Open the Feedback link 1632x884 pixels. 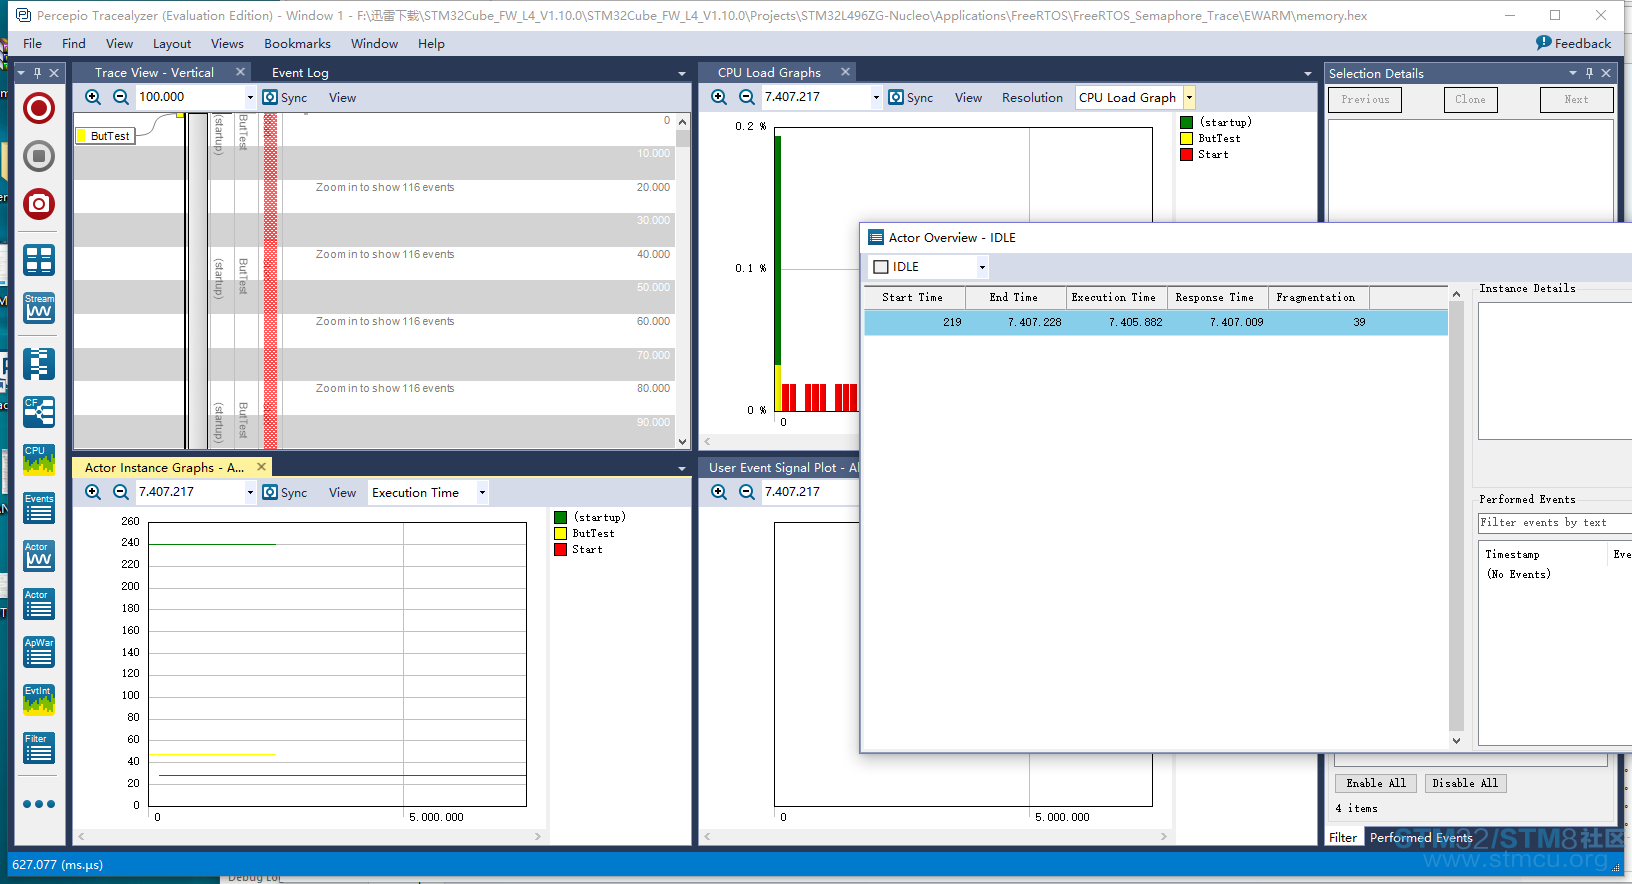1573,43
